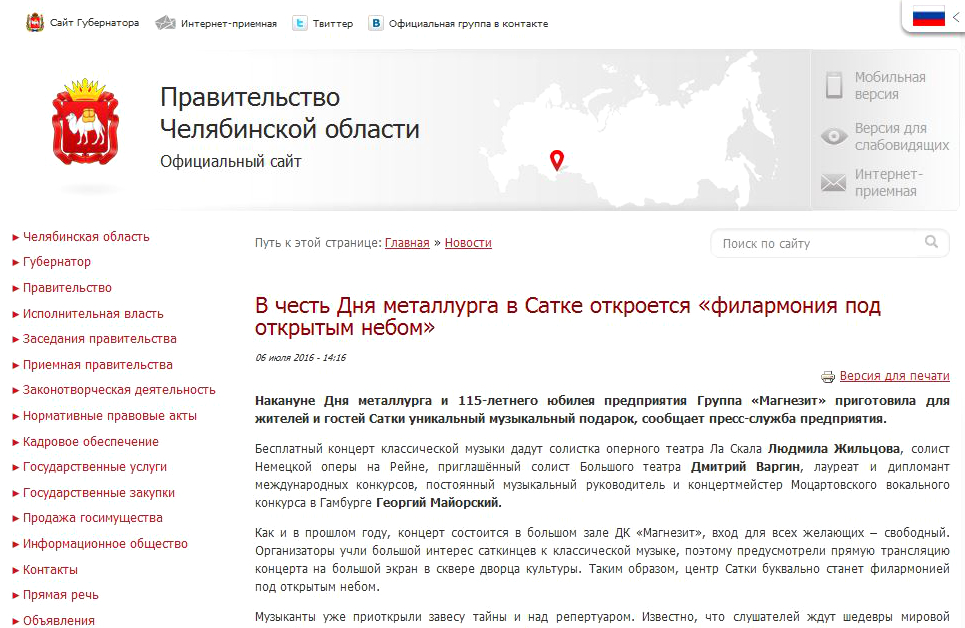Click the article headline about Дня металлурга

click(567, 316)
